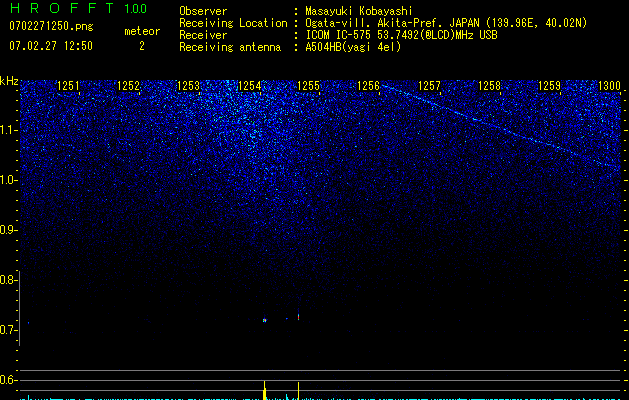
Task: Click the Receiver field label
Action: pos(203,35)
